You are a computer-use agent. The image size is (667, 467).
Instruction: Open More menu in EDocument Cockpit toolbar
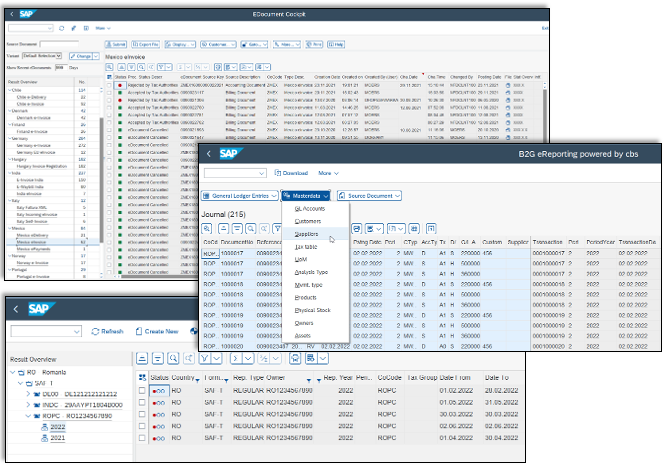(x=103, y=28)
